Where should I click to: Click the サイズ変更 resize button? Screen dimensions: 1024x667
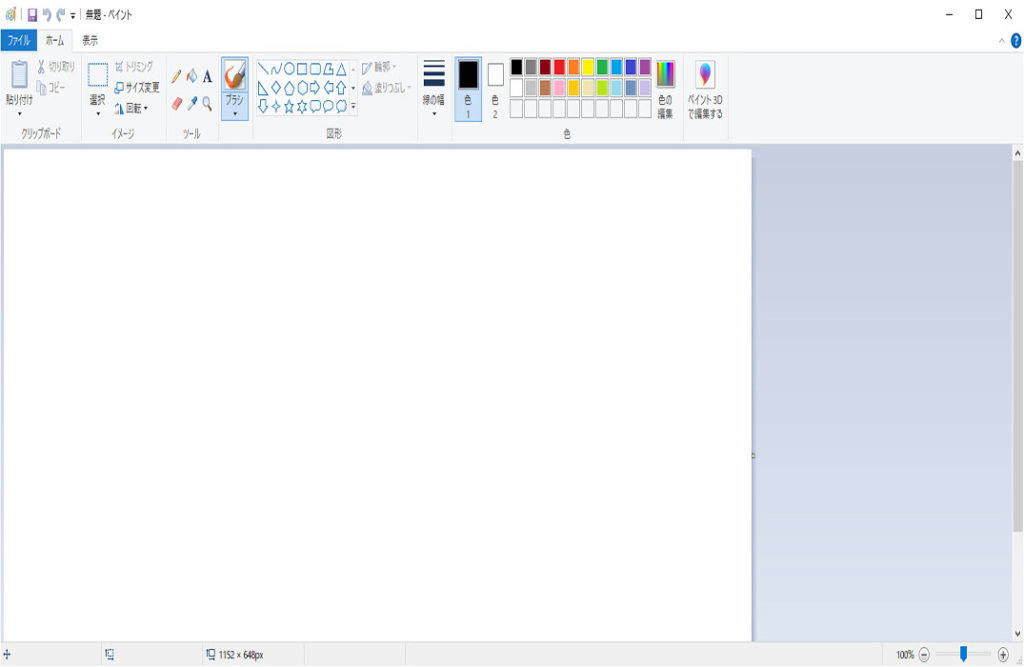(136, 87)
